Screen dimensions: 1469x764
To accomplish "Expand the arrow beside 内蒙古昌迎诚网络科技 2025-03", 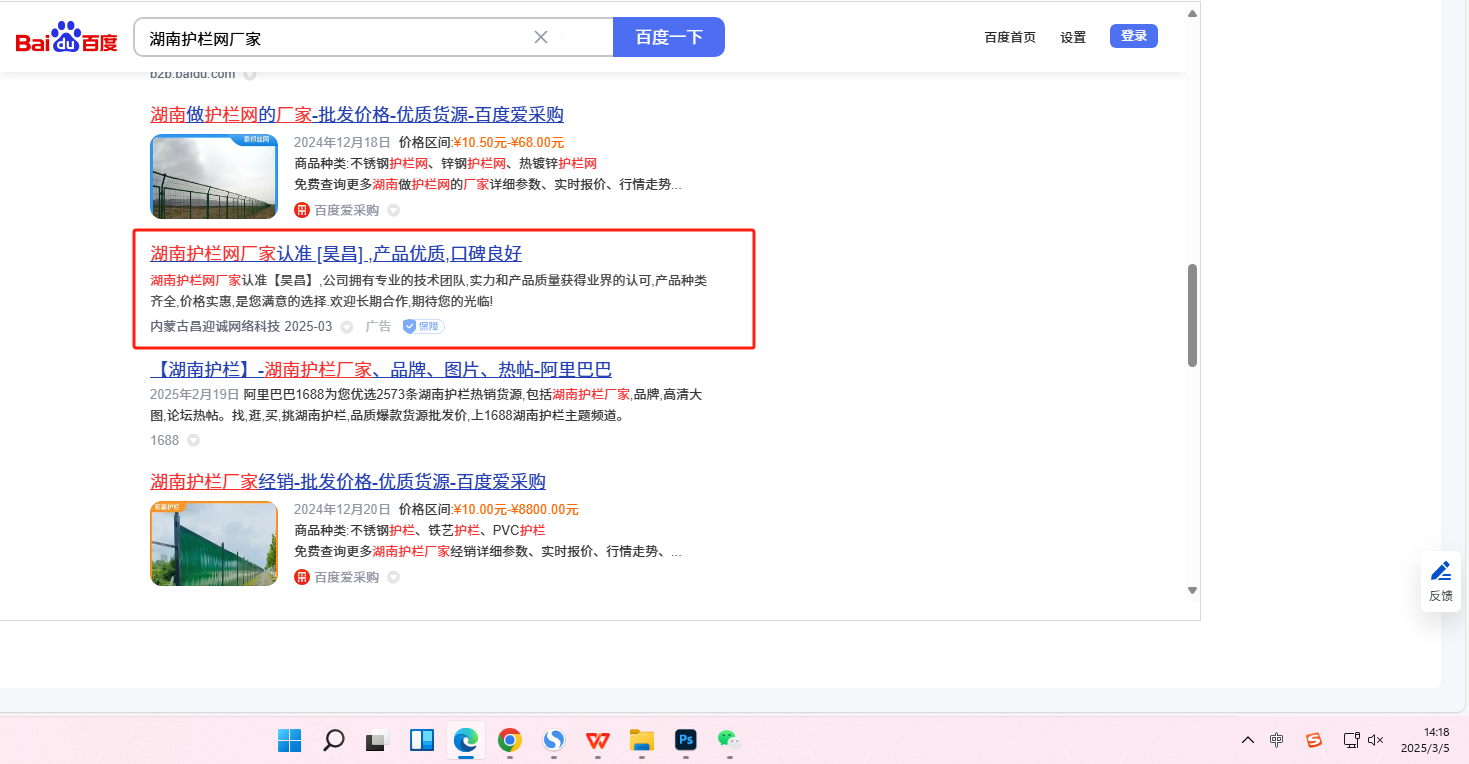I will point(347,327).
